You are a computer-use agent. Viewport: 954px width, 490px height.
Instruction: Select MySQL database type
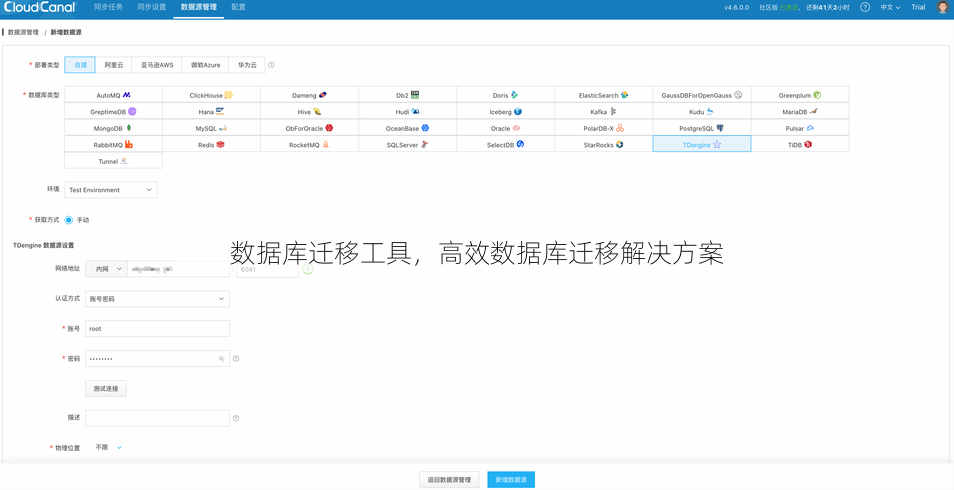click(211, 128)
